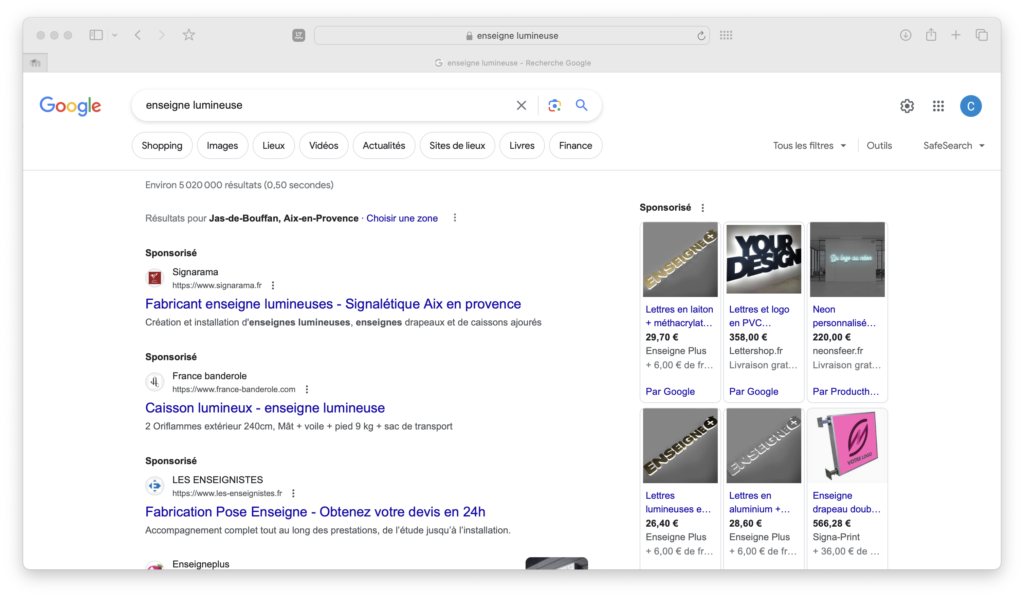Expand the SafeSearch dropdown
This screenshot has height=598, width=1024.
click(953, 146)
